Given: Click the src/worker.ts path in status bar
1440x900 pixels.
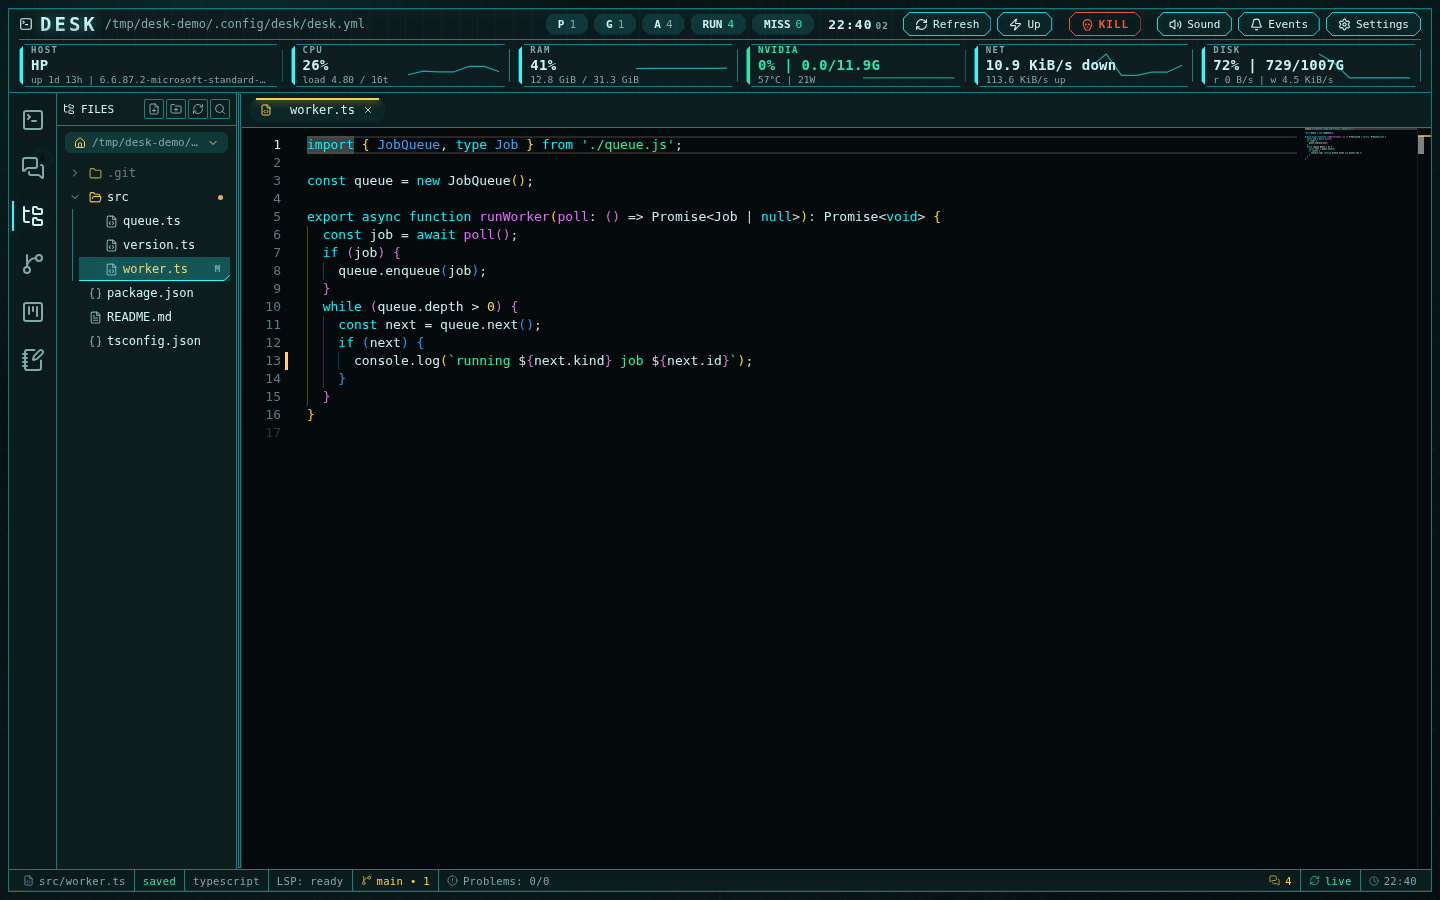Looking at the screenshot, I should 75,881.
